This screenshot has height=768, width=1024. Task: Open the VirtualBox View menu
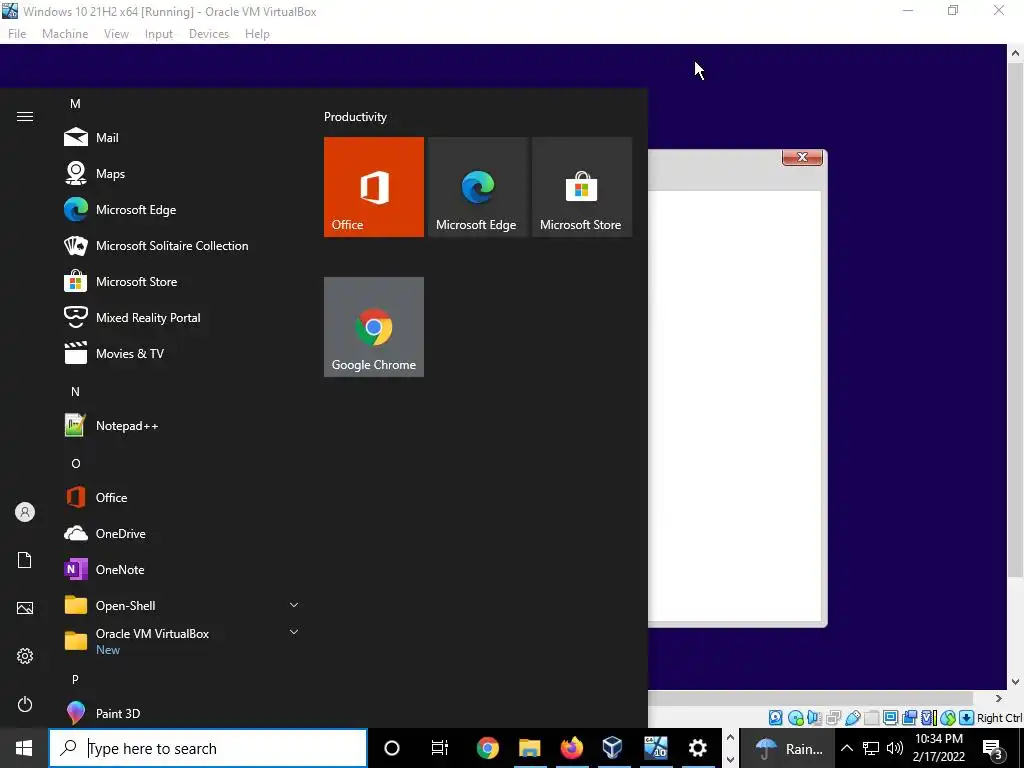coord(116,34)
